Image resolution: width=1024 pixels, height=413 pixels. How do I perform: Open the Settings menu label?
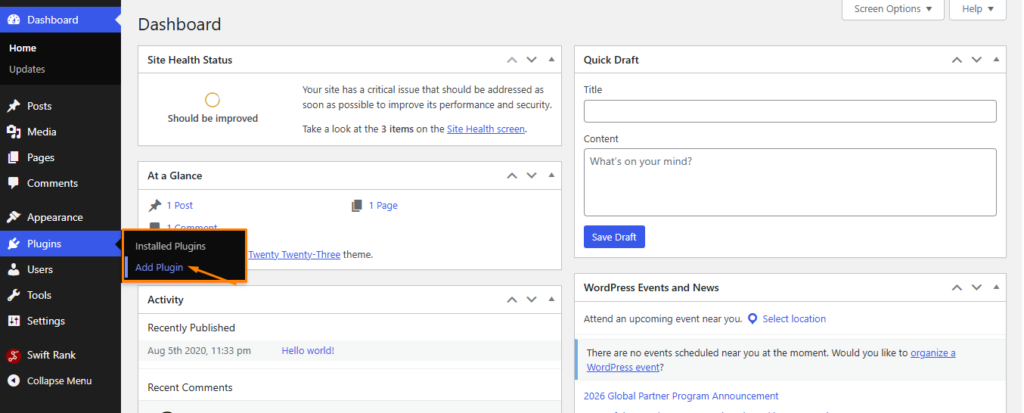coord(46,321)
